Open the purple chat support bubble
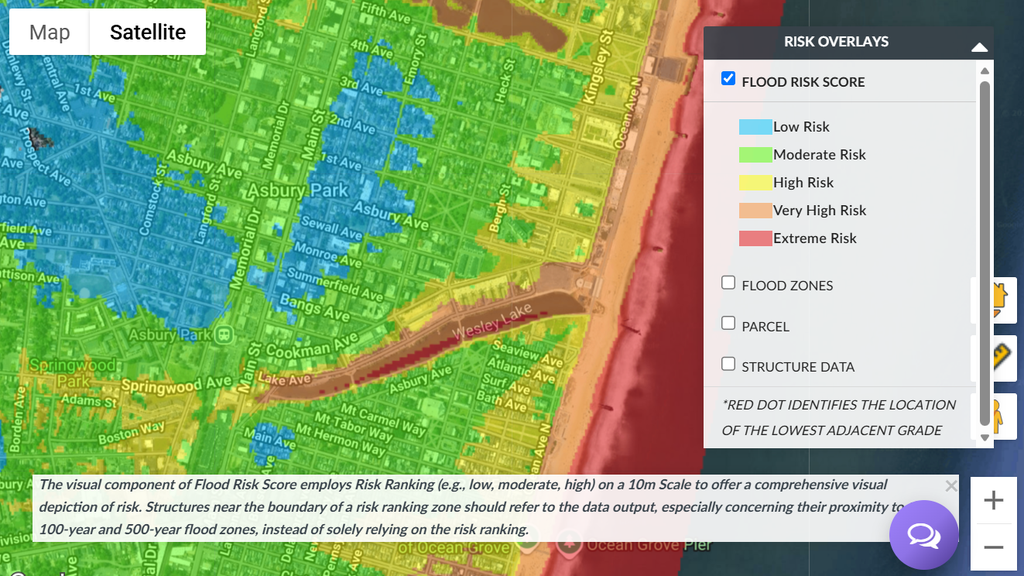The width and height of the screenshot is (1024, 576). (x=923, y=535)
